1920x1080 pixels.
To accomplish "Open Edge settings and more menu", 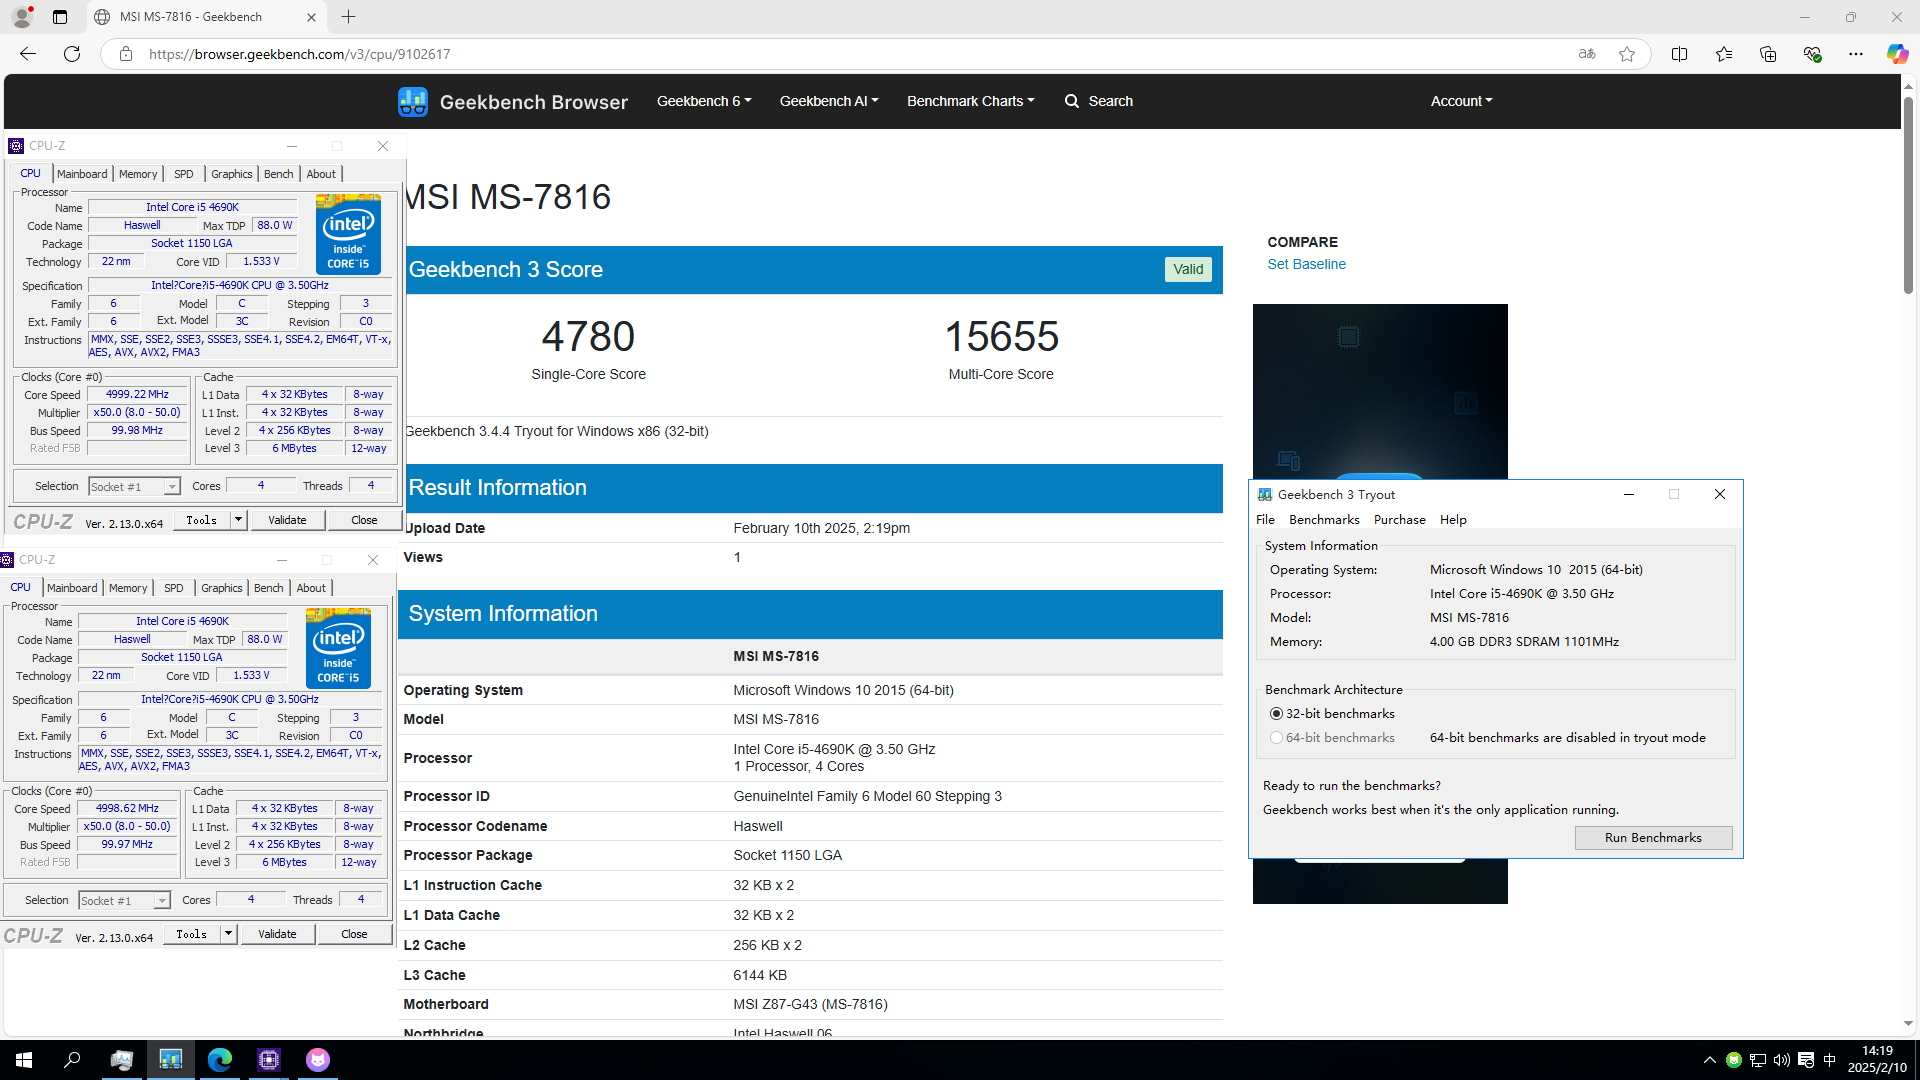I will click(1855, 54).
